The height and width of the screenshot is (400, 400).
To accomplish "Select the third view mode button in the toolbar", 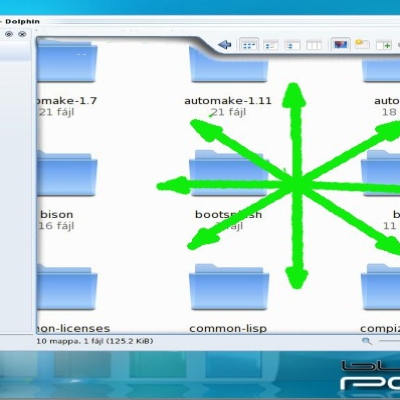I will click(292, 45).
